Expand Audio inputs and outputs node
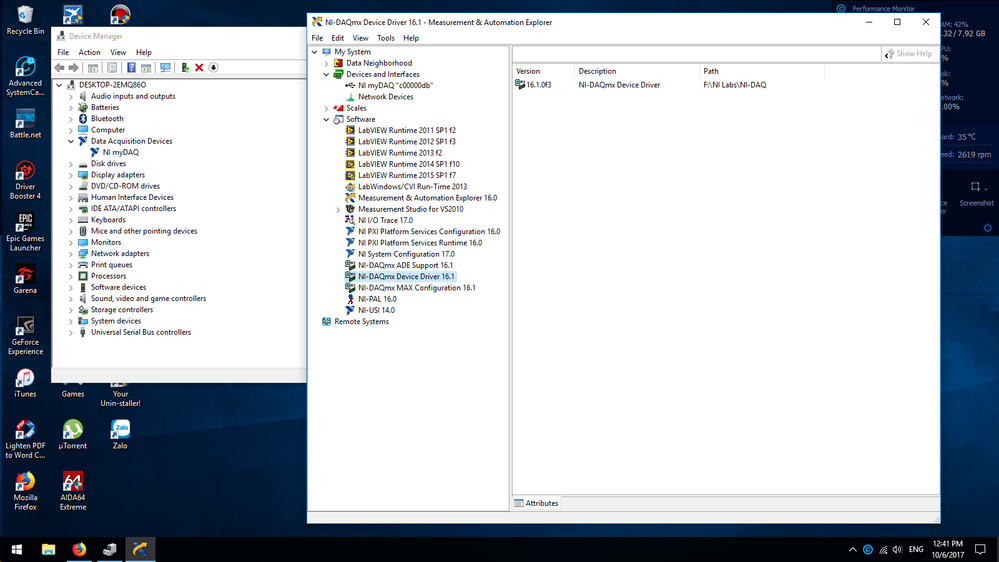Screen dimensions: 999x562 point(71,97)
